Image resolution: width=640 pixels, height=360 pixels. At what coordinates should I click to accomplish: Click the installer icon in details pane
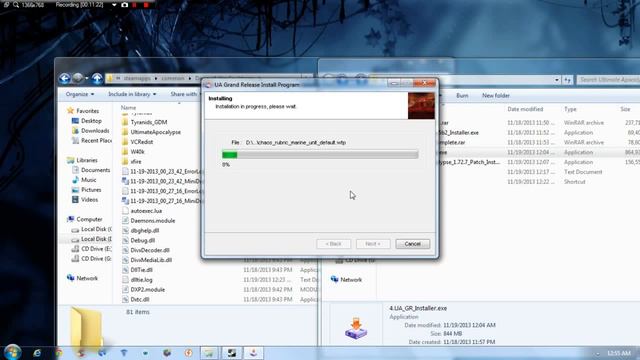356,329
